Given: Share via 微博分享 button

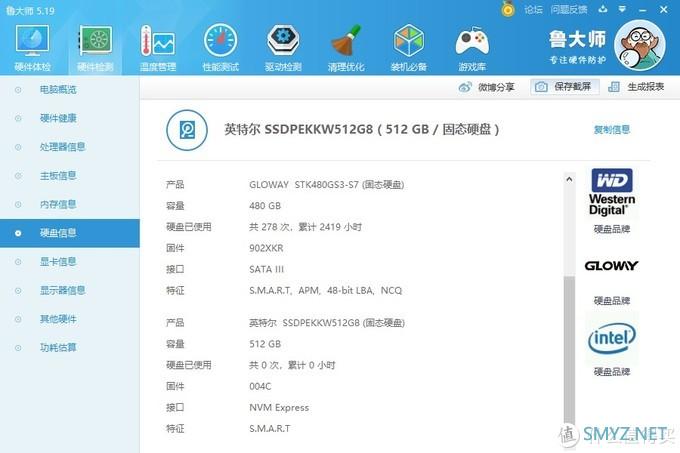Looking at the screenshot, I should [487, 87].
